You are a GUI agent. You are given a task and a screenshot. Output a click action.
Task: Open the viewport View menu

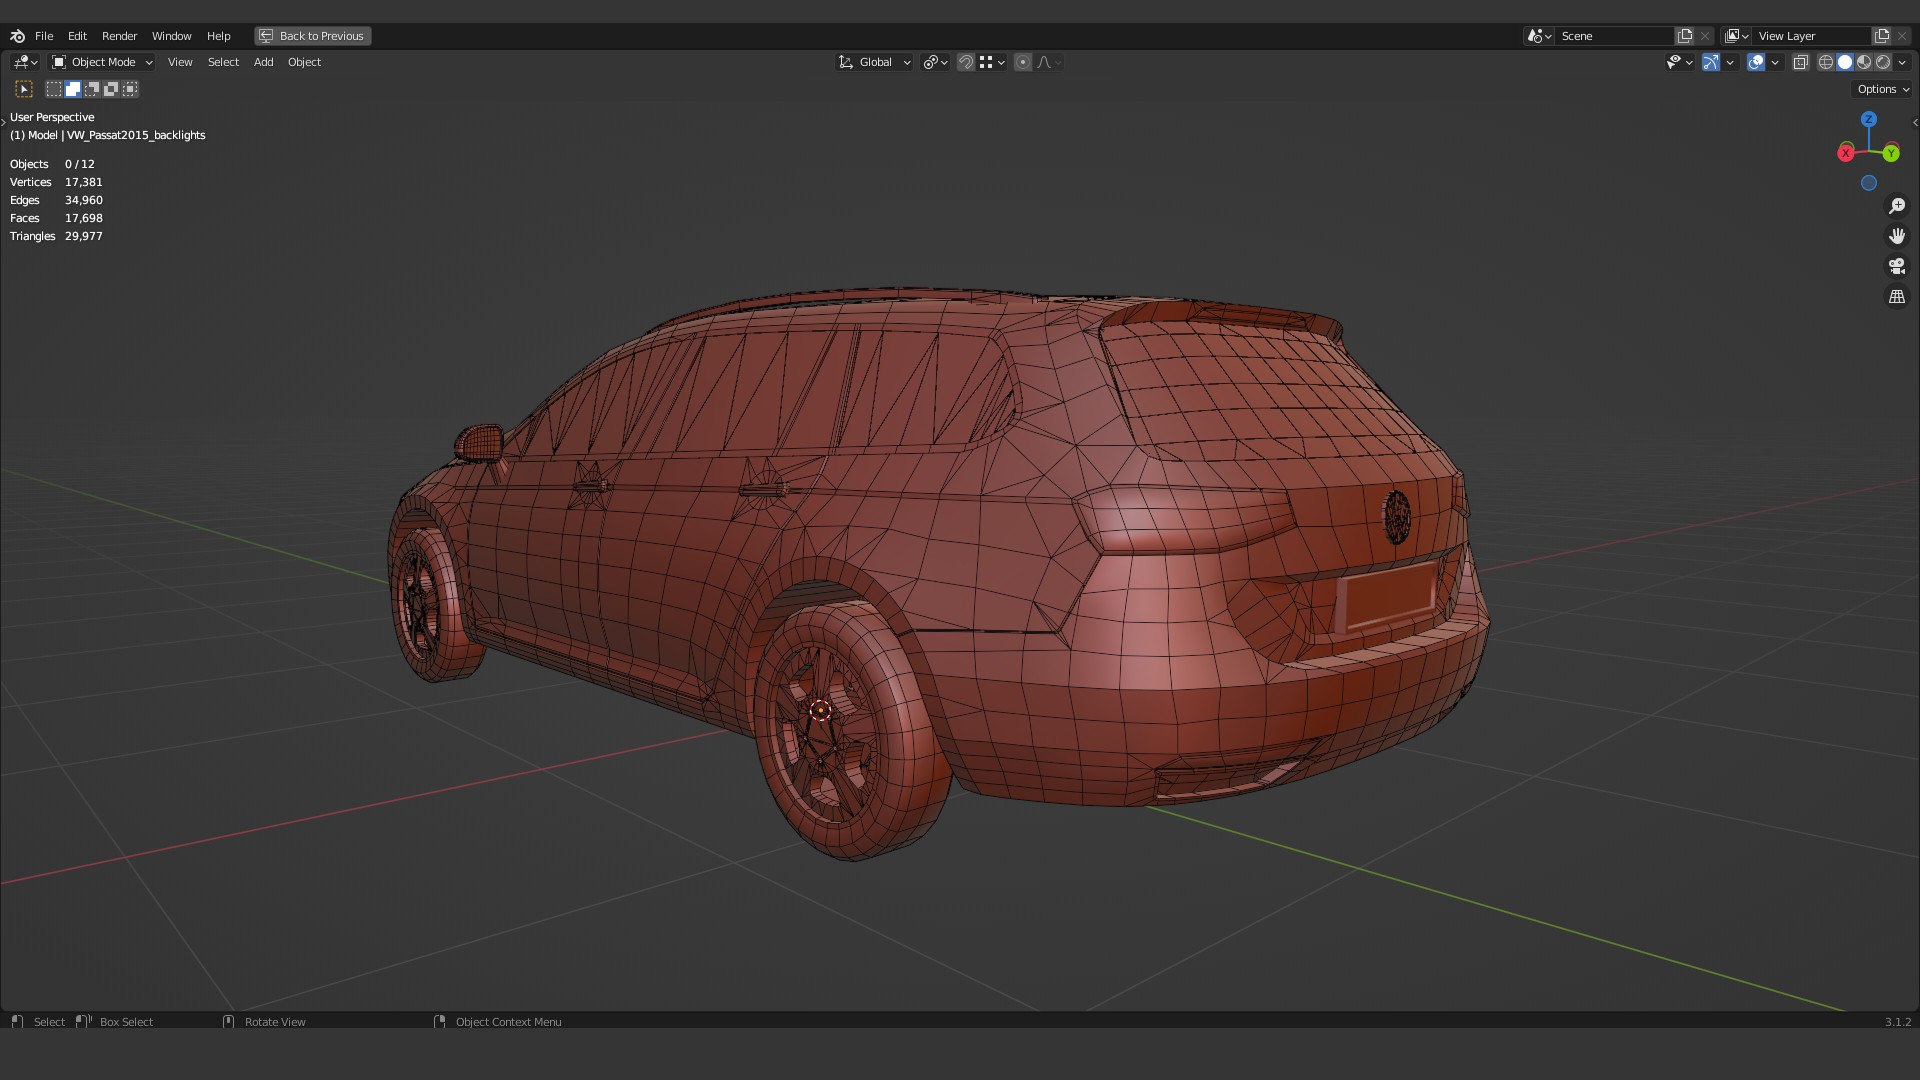pyautogui.click(x=180, y=62)
